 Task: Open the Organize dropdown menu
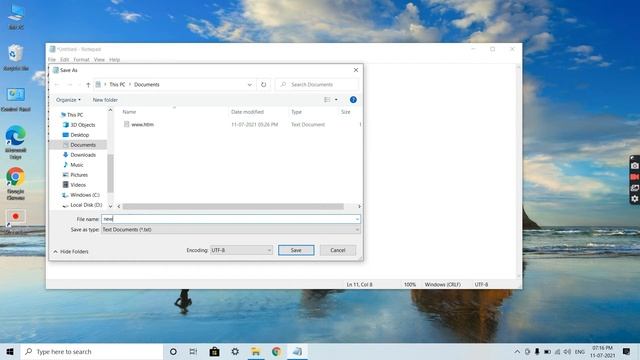pyautogui.click(x=68, y=100)
